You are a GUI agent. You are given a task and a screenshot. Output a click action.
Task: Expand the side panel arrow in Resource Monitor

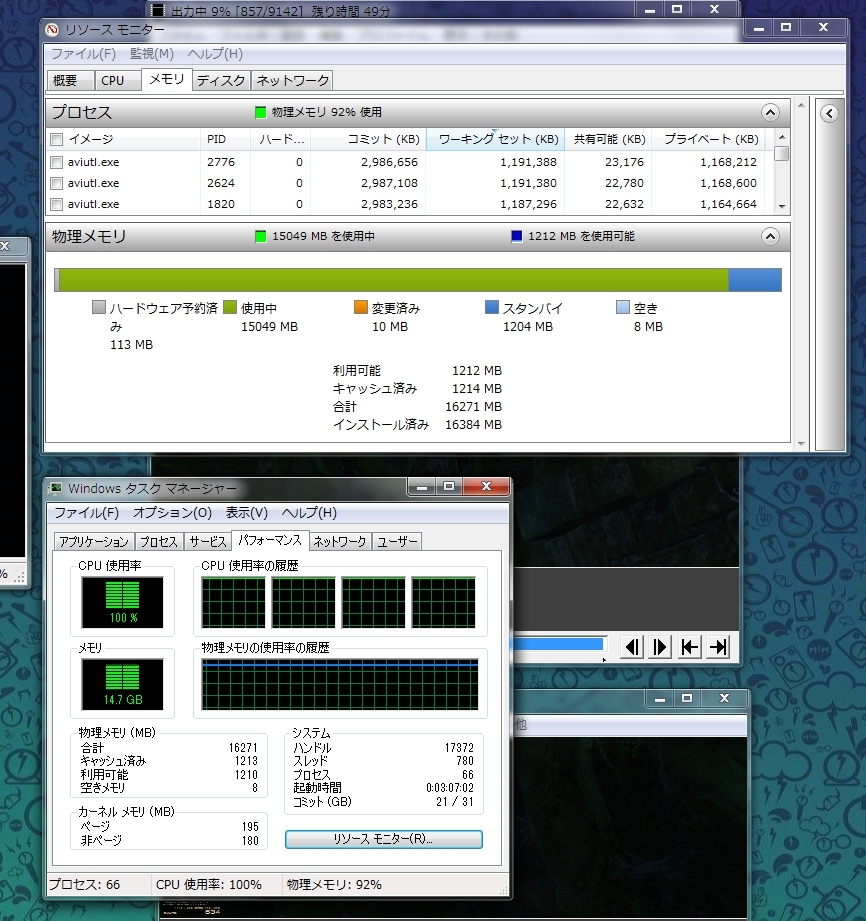pos(828,113)
